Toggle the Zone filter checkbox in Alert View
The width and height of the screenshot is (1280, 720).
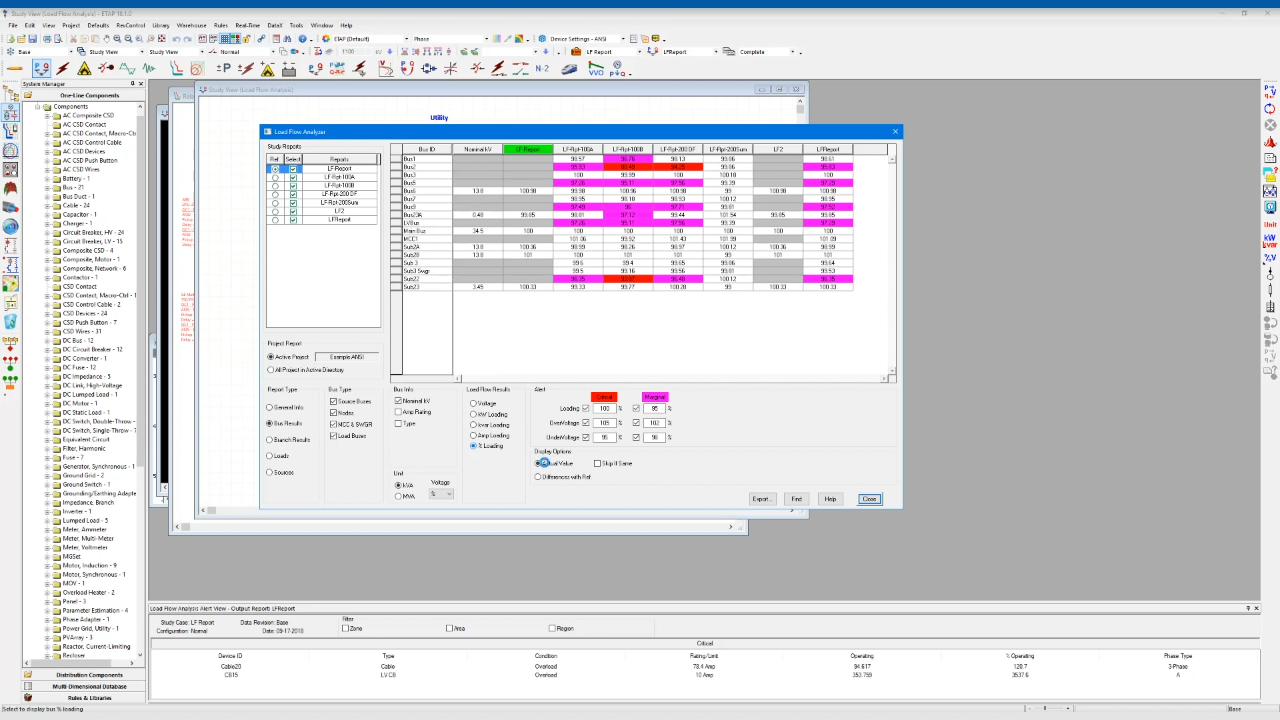(x=346, y=628)
